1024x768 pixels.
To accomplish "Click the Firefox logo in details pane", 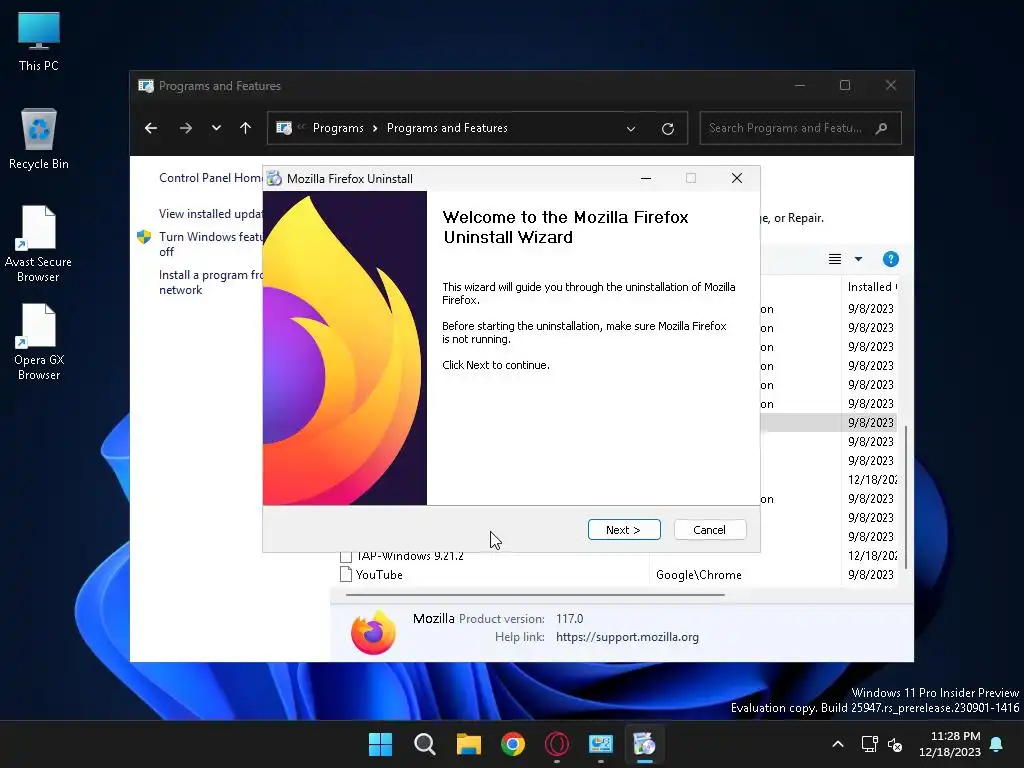I will tap(373, 632).
